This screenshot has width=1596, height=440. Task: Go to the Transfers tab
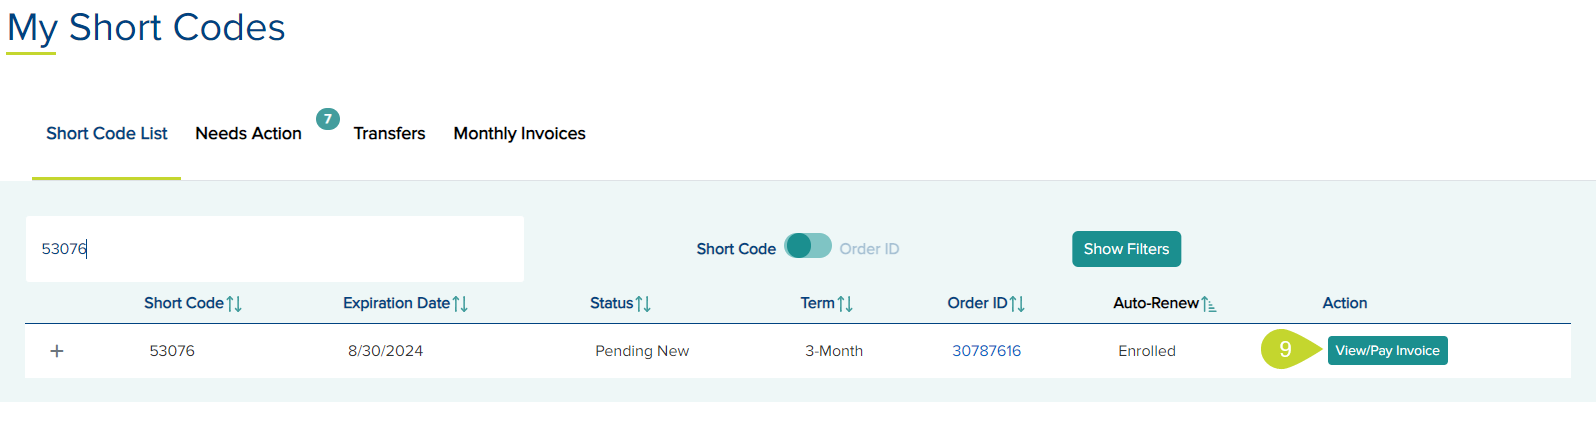[389, 134]
